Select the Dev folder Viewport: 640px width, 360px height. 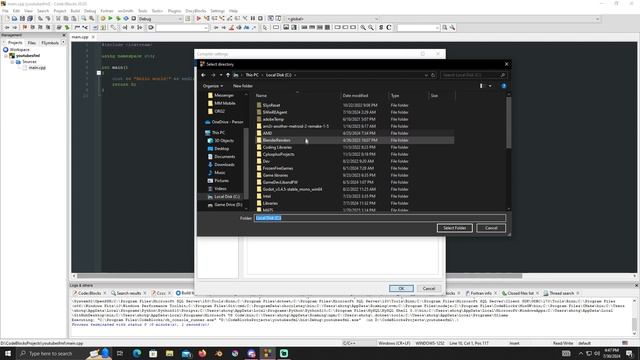click(x=355, y=161)
